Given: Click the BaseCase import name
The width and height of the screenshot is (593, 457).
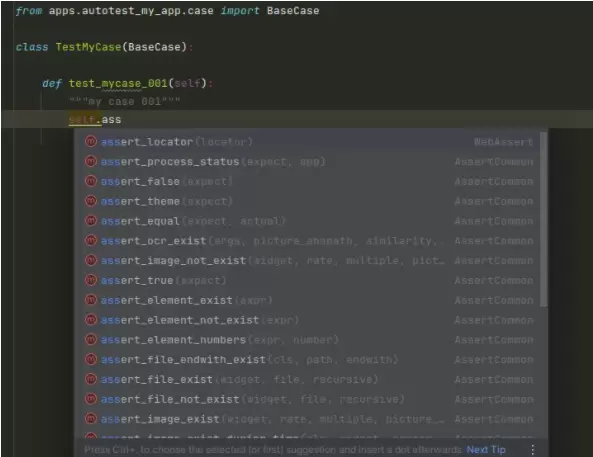Looking at the screenshot, I should tap(293, 11).
